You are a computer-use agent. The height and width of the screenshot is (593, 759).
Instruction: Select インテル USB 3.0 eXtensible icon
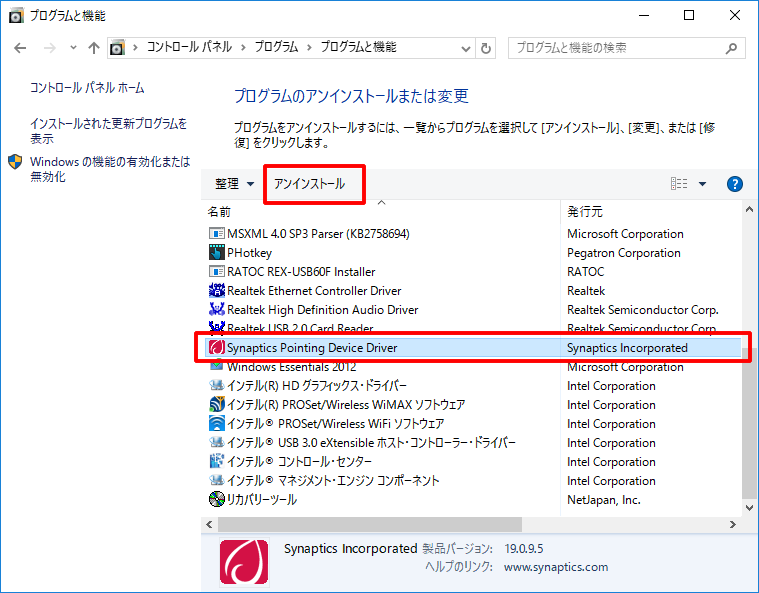click(216, 442)
